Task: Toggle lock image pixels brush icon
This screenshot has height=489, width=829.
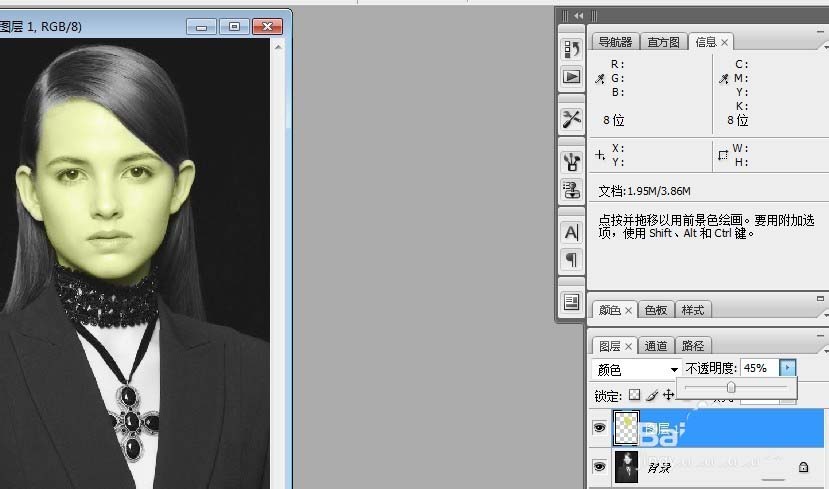Action: [651, 396]
